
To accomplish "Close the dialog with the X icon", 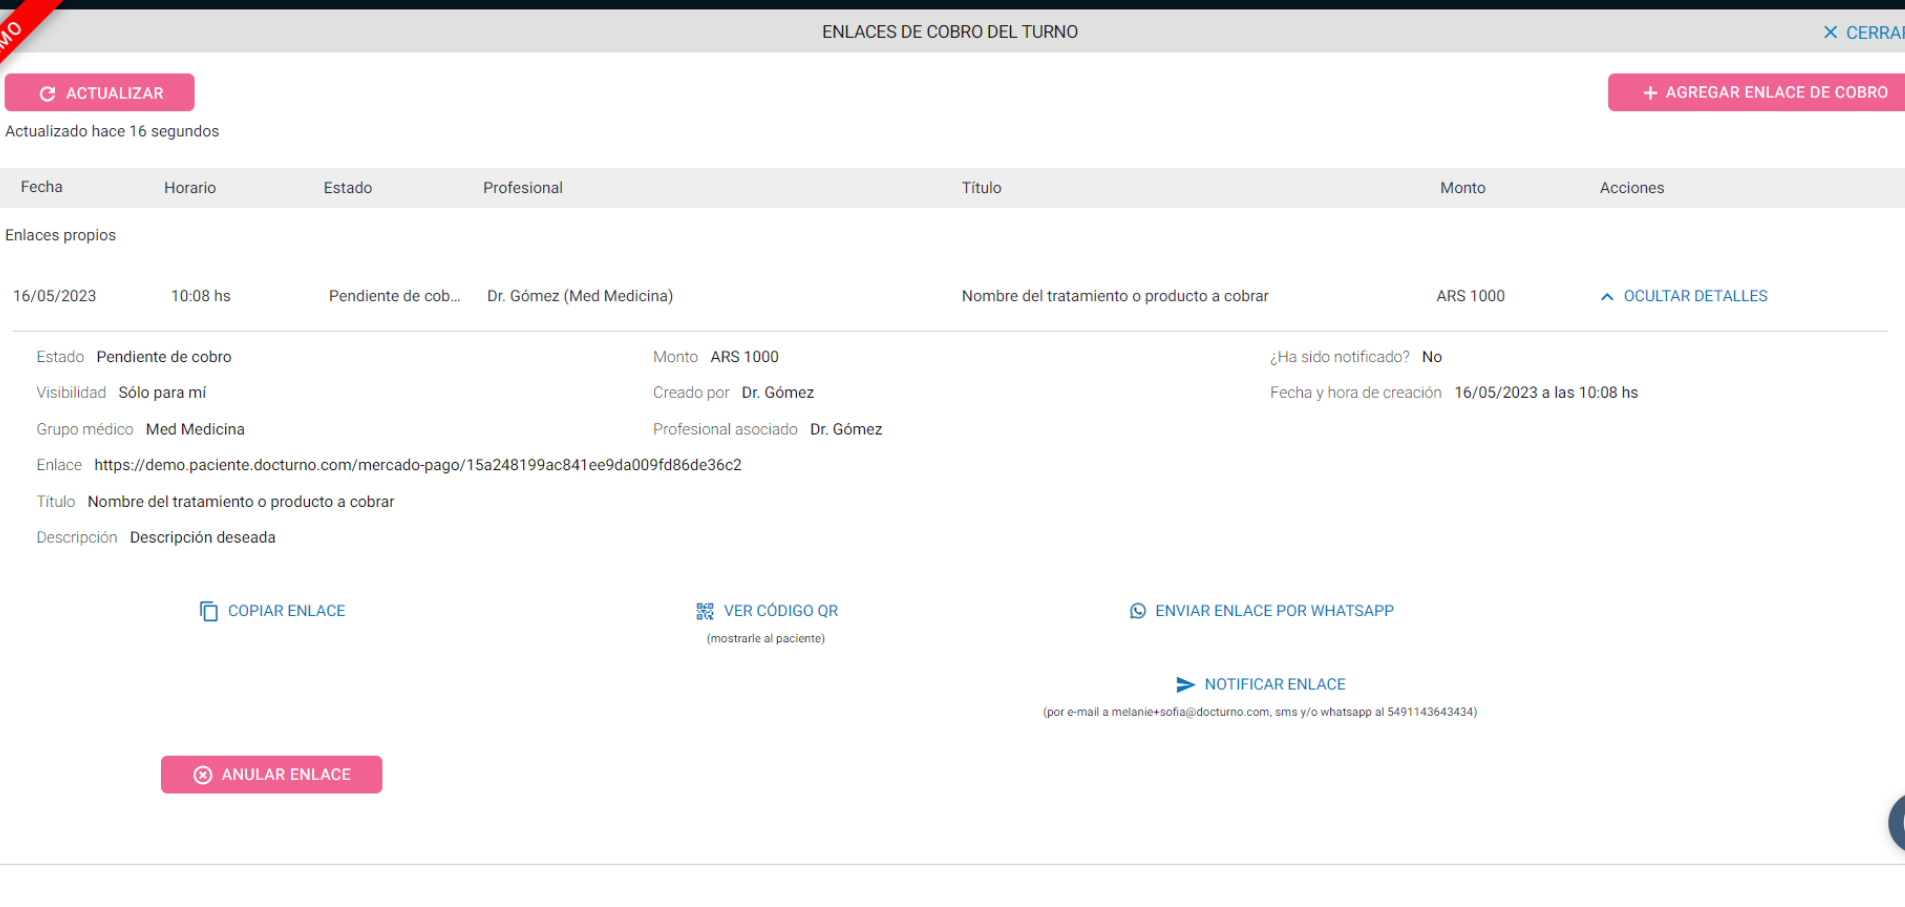I will coord(1830,33).
